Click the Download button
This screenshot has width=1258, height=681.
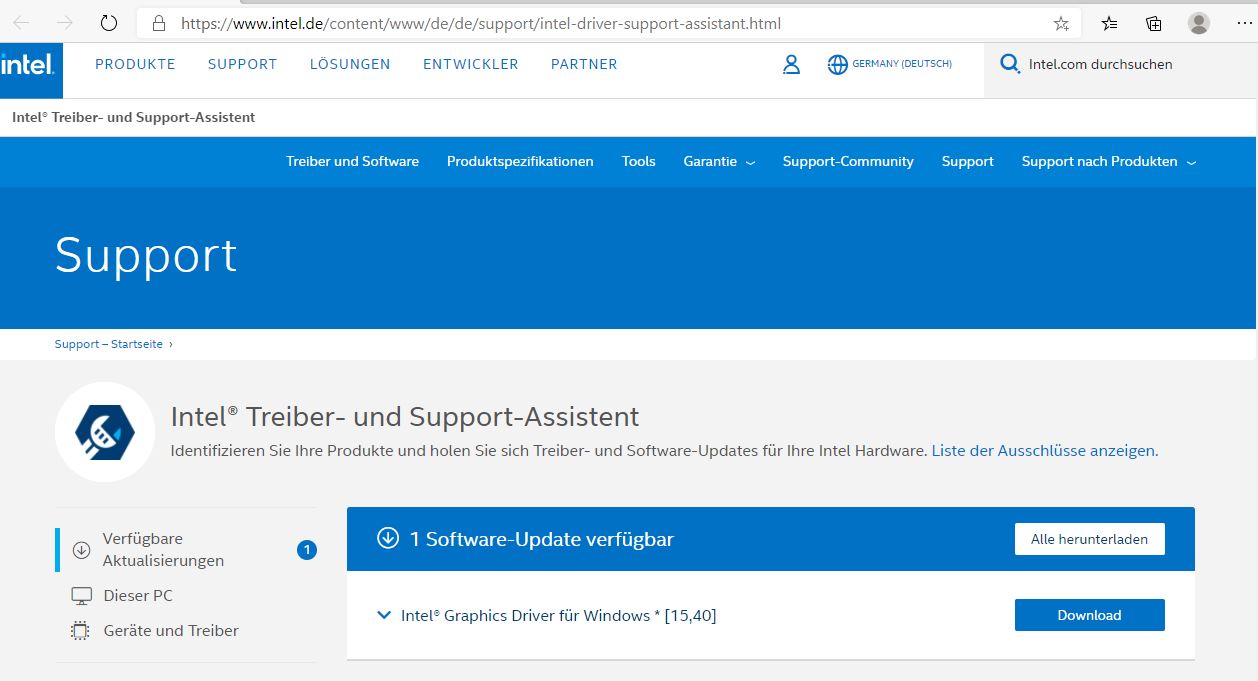pyautogui.click(x=1089, y=615)
